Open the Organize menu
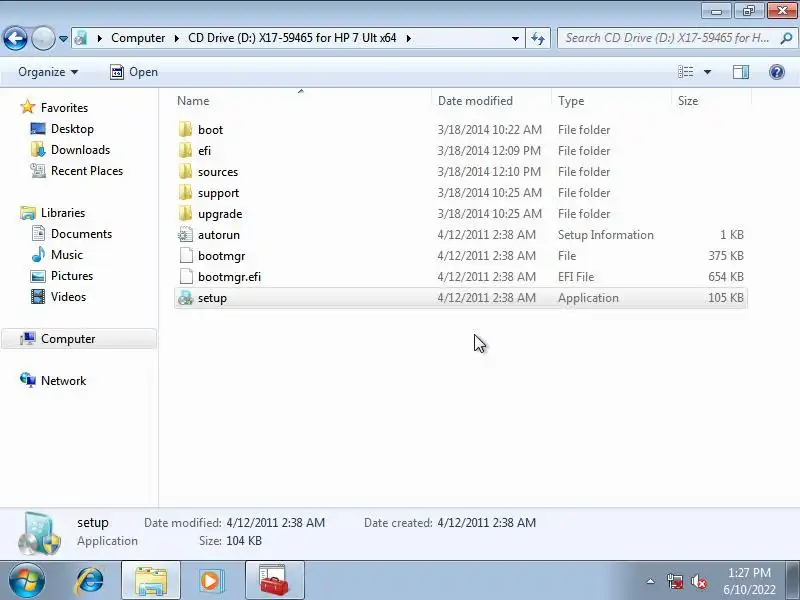This screenshot has width=800, height=600. 48,72
